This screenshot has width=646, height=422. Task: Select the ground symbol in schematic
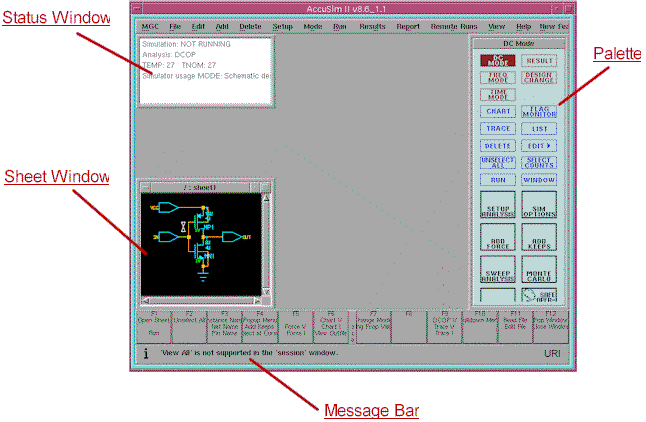click(203, 276)
